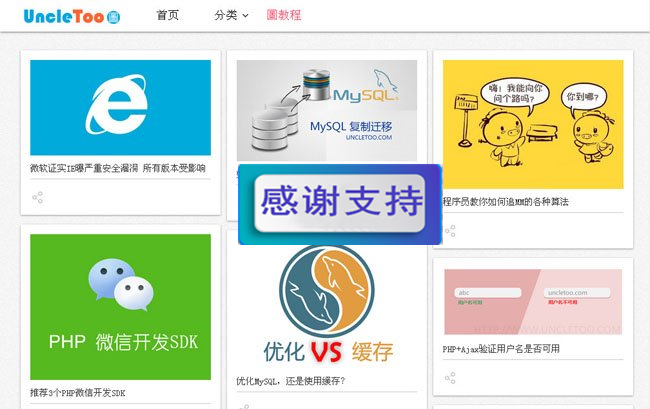
Task: Click the 感谢支持 overlay button
Action: click(340, 203)
